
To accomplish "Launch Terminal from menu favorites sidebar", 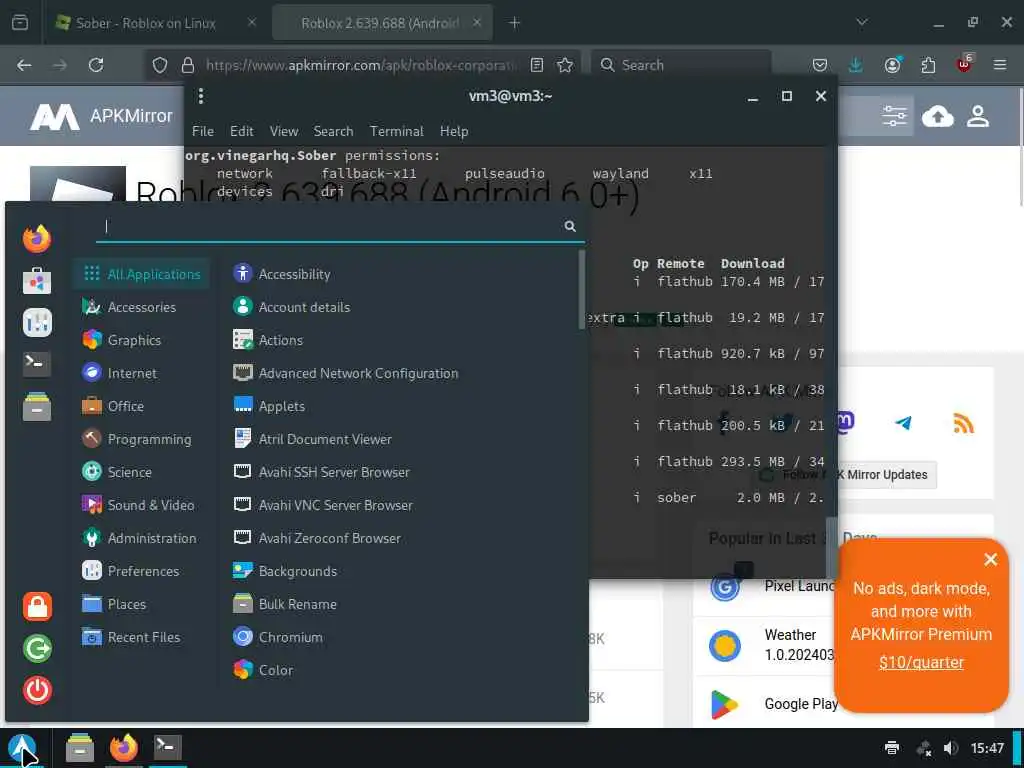I will click(37, 364).
